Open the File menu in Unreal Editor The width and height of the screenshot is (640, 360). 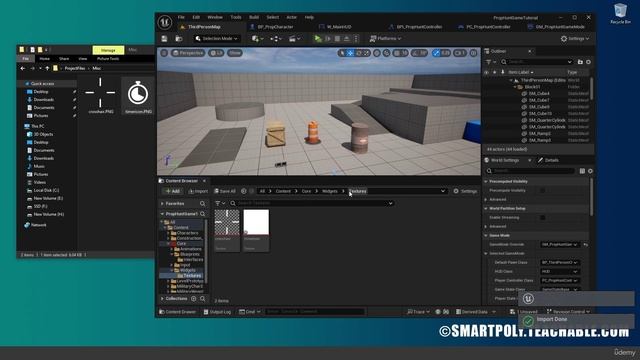coord(181,17)
